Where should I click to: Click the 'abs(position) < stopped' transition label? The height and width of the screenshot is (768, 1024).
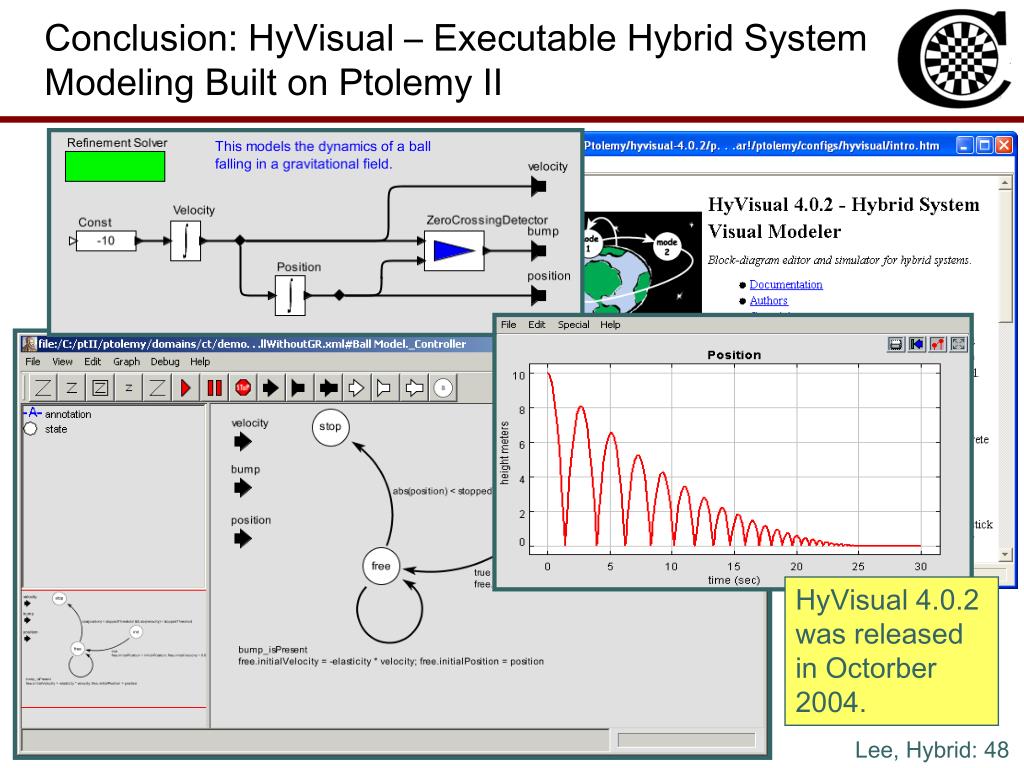442,491
